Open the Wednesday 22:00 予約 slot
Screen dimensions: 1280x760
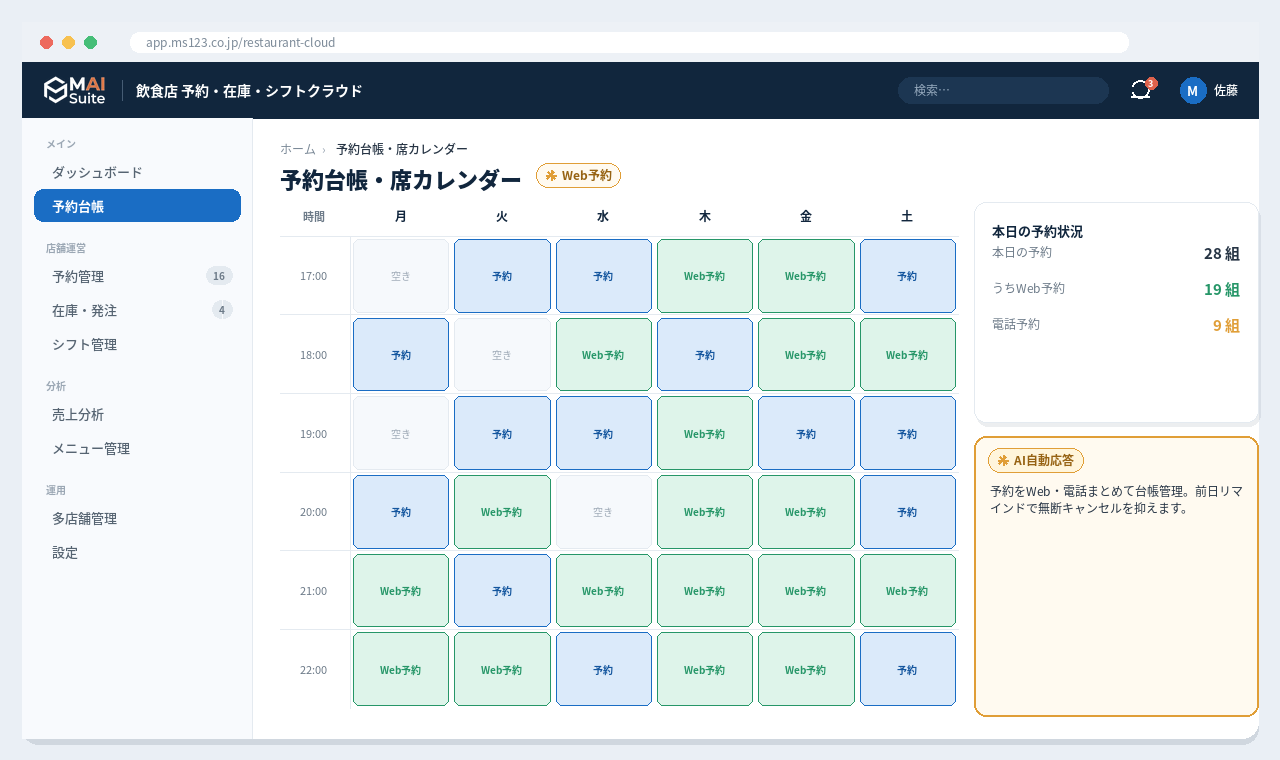tap(603, 669)
